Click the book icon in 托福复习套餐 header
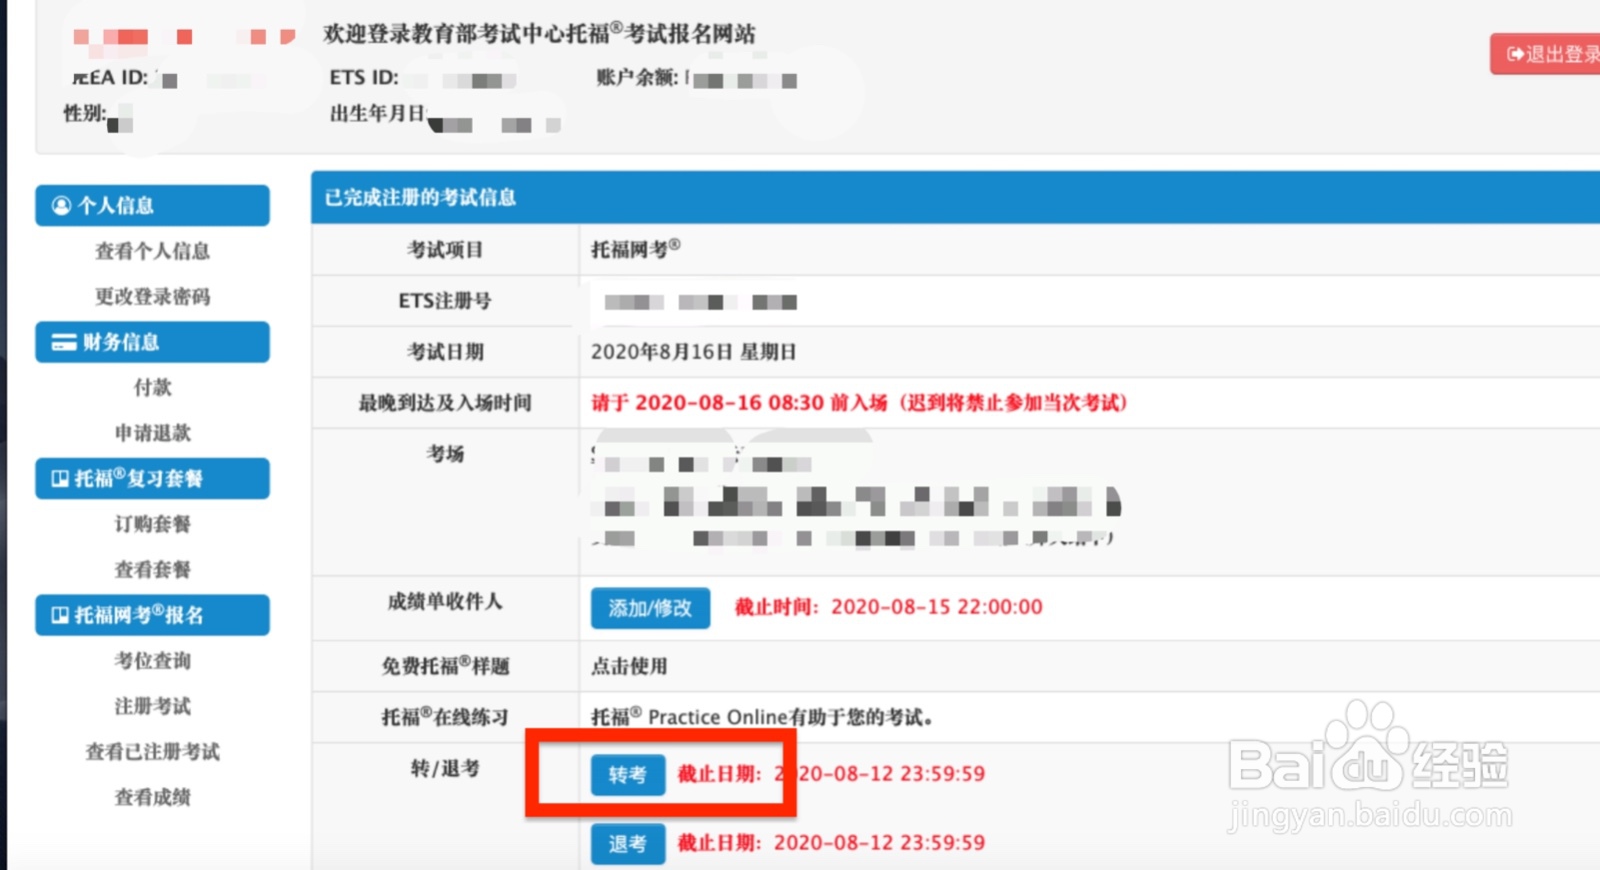 (60, 478)
